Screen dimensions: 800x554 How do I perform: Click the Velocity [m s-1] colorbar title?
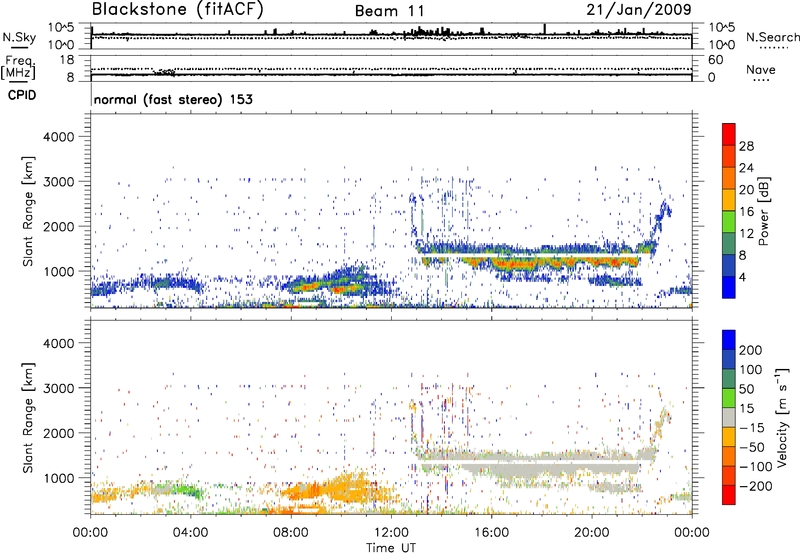781,417
